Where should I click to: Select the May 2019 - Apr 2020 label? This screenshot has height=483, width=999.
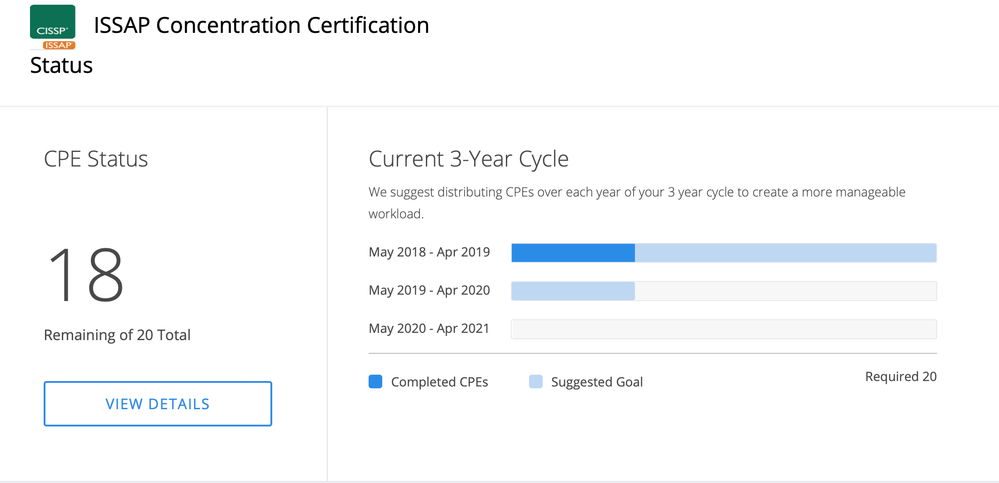pyautogui.click(x=429, y=290)
